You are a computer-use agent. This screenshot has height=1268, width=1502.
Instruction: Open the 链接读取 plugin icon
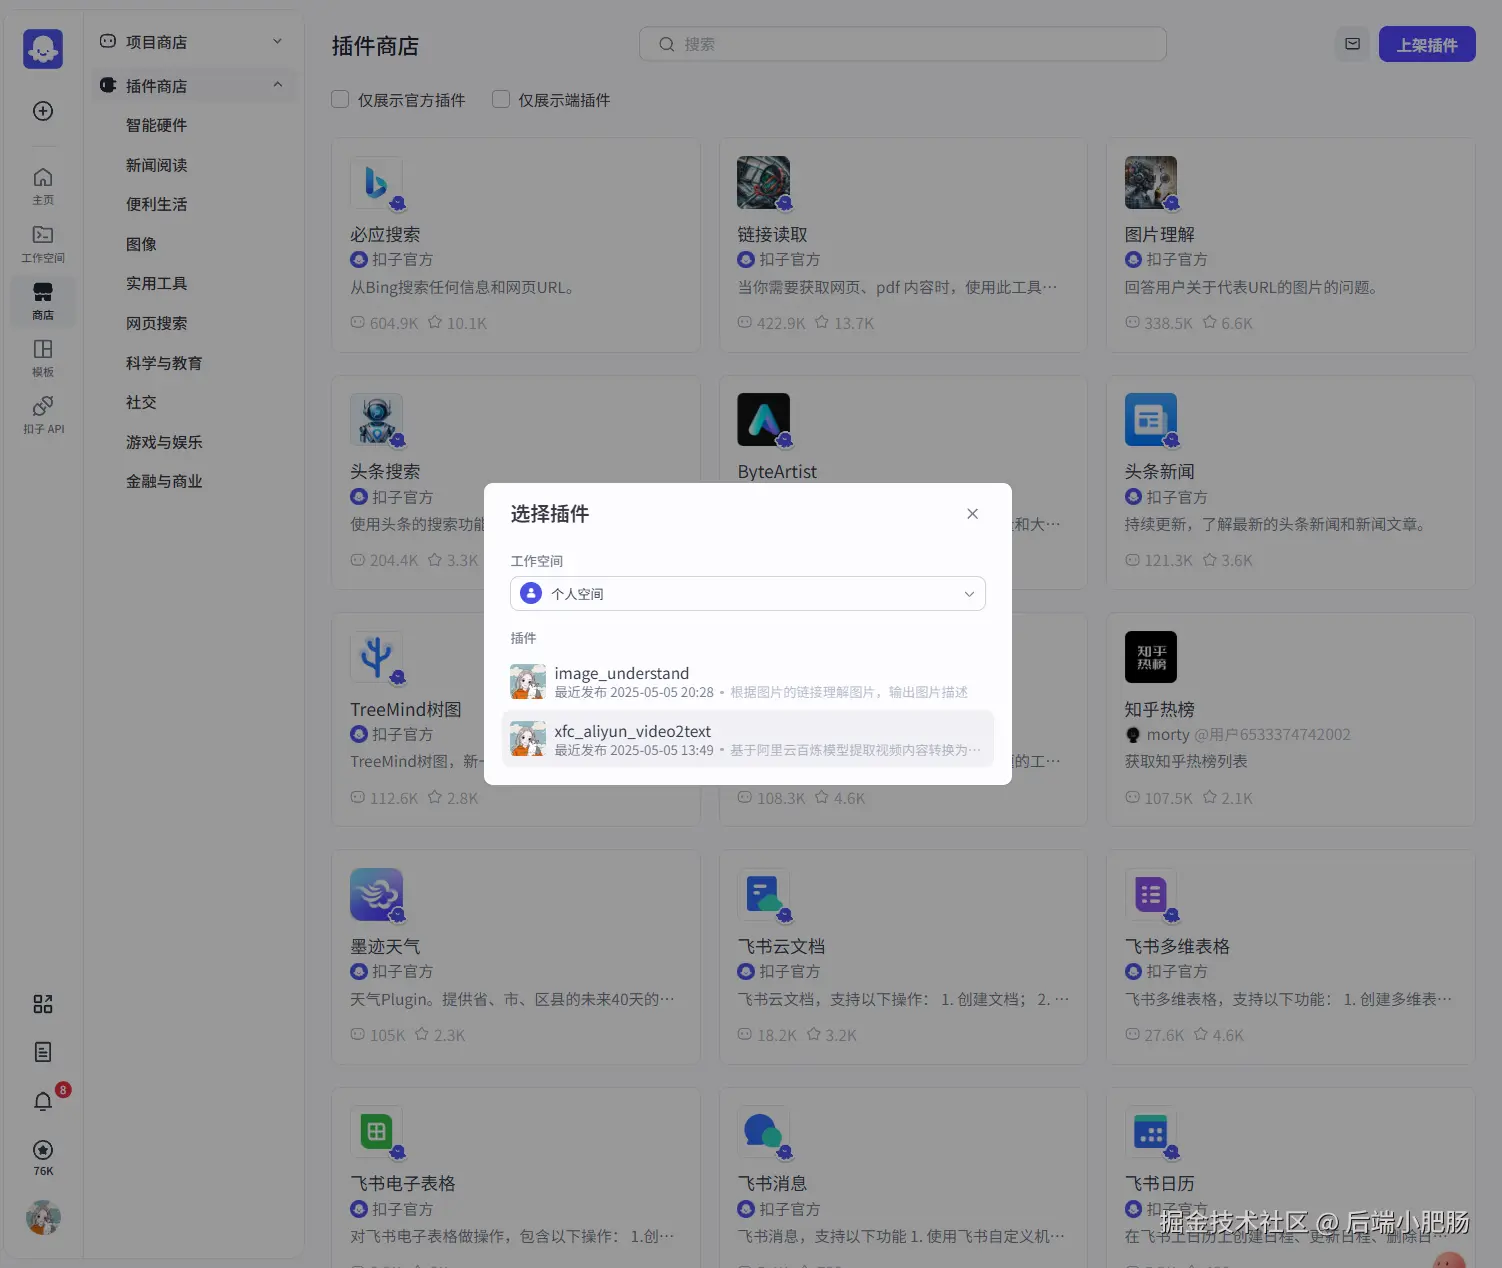[x=763, y=182]
